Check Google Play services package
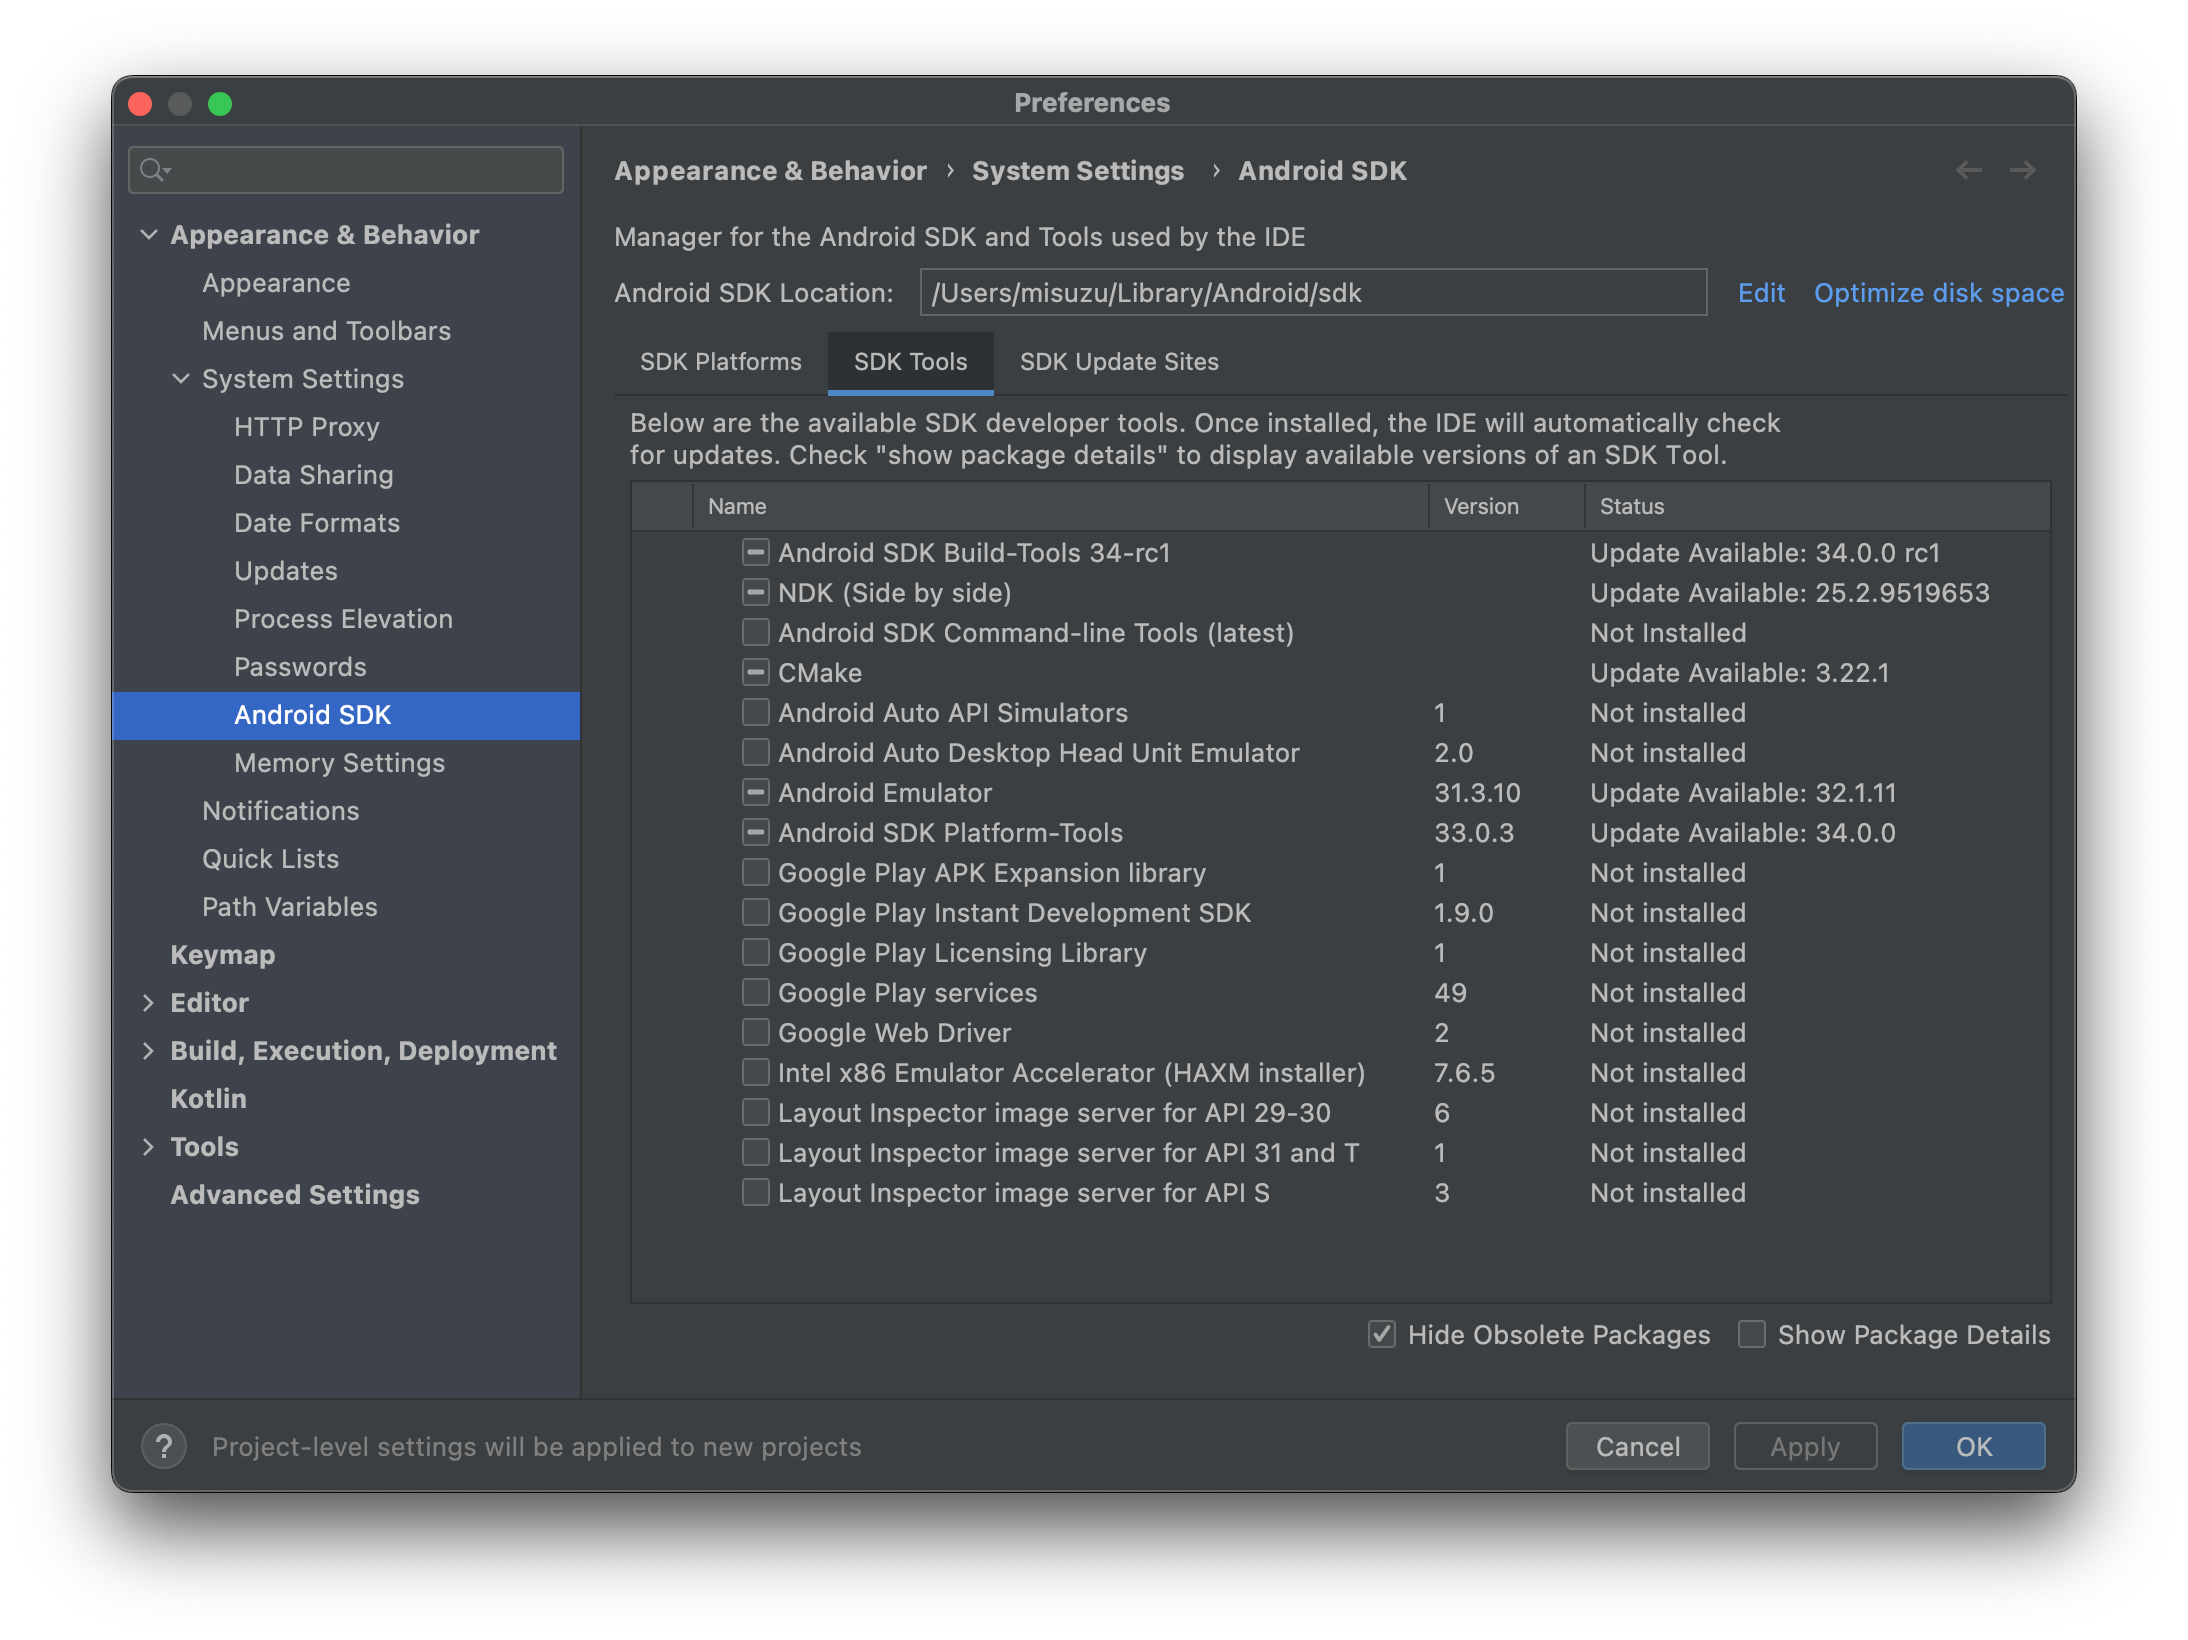Viewport: 2188px width, 1640px height. 756,993
